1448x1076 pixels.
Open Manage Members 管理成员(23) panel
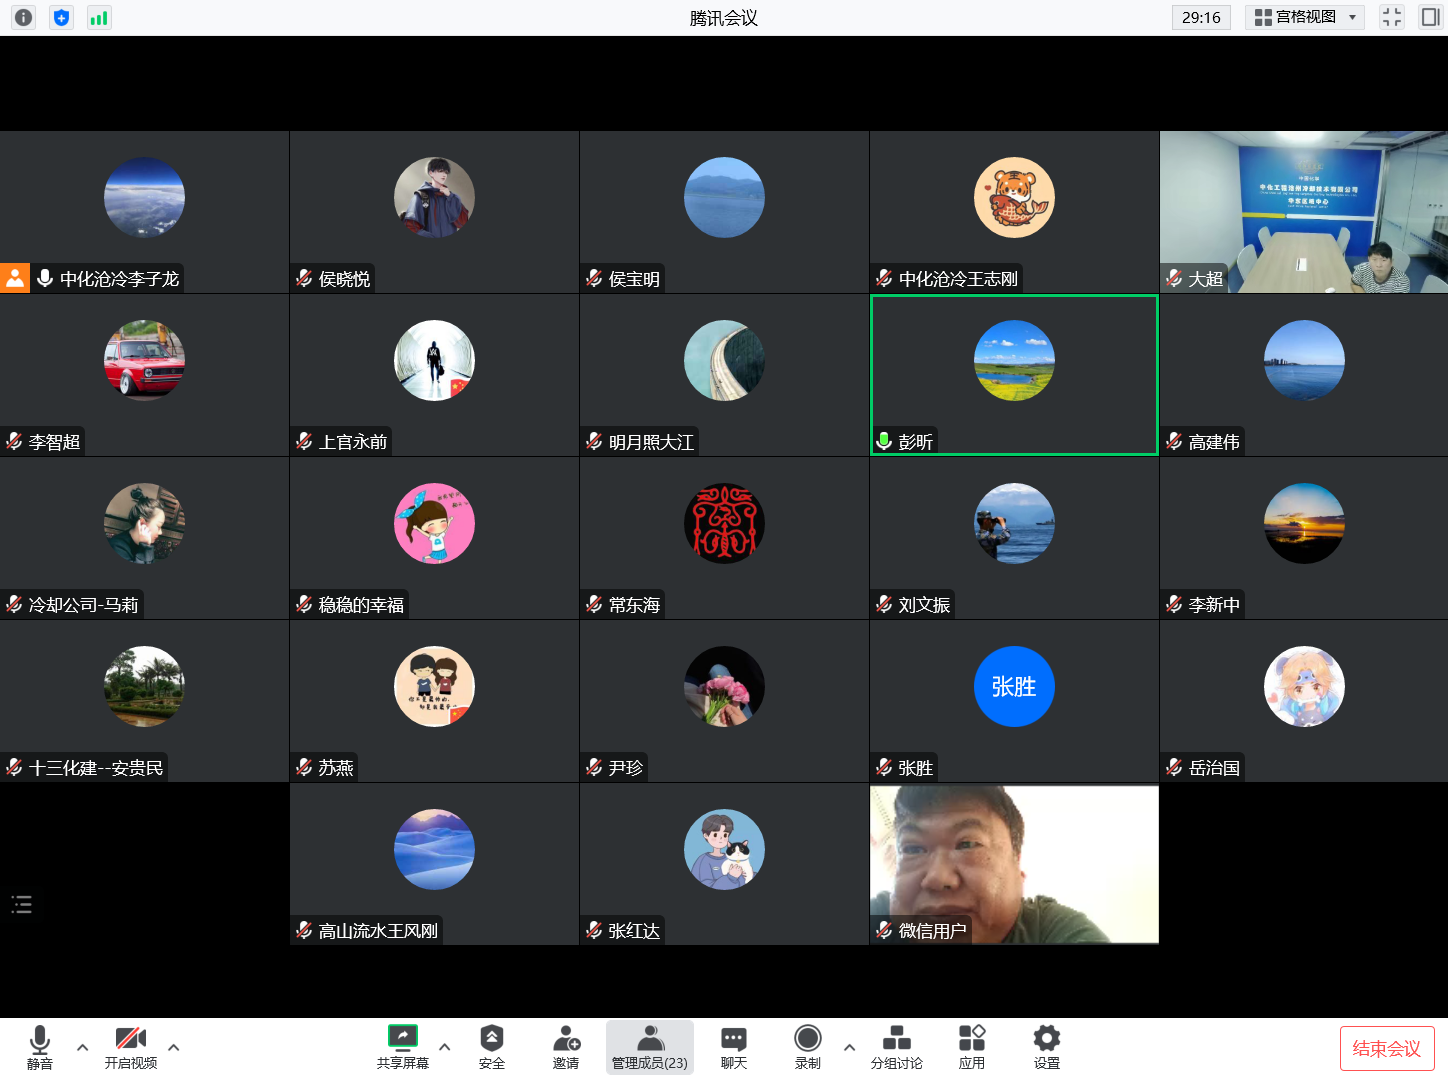click(650, 1046)
